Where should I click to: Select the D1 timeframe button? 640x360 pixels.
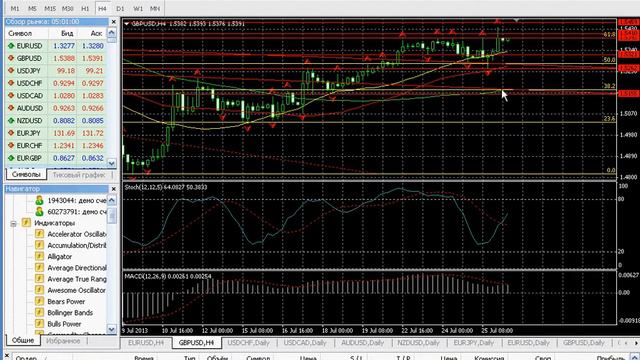click(x=120, y=8)
